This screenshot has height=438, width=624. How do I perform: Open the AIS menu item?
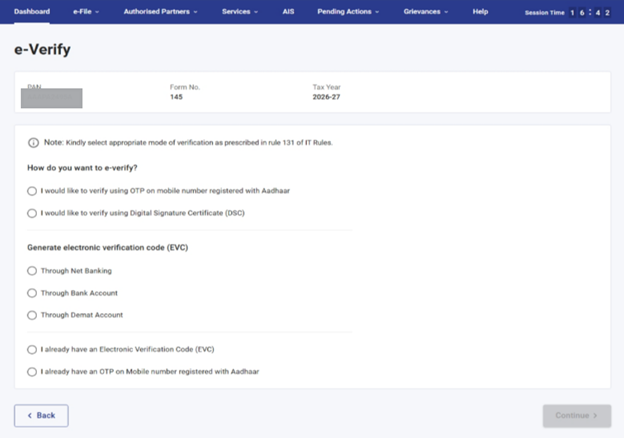[288, 12]
